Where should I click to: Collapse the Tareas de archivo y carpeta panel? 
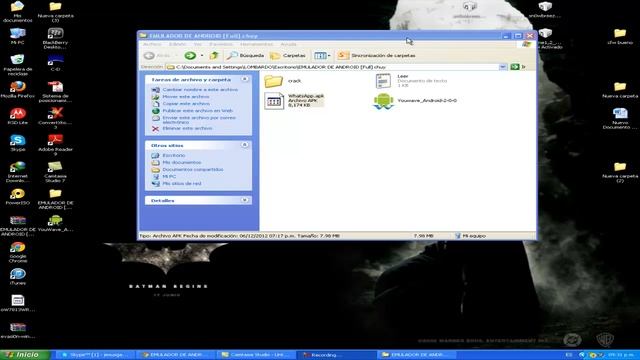coord(244,79)
